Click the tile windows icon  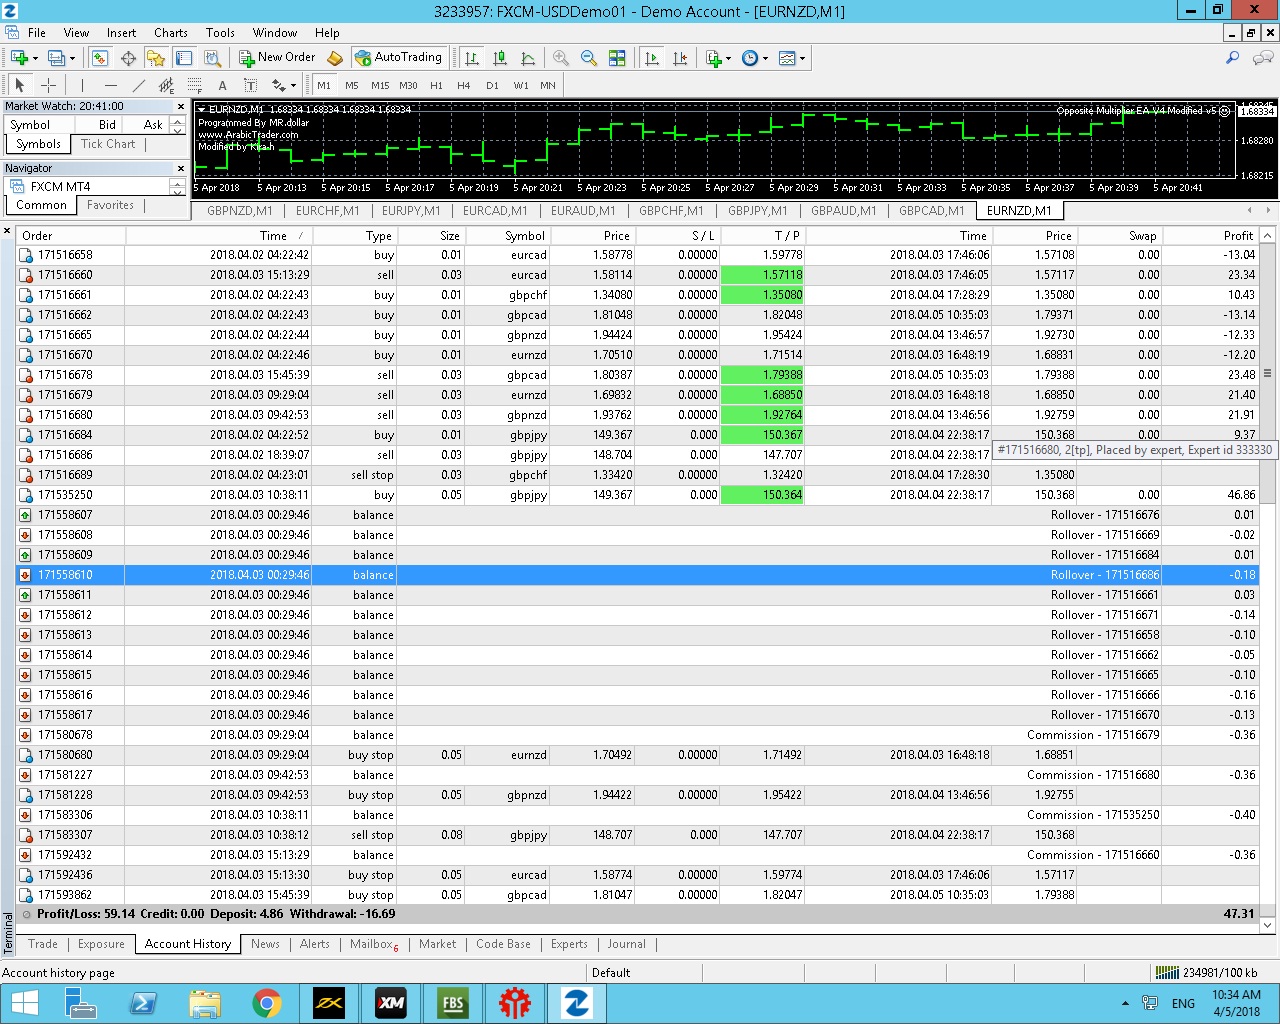point(617,58)
